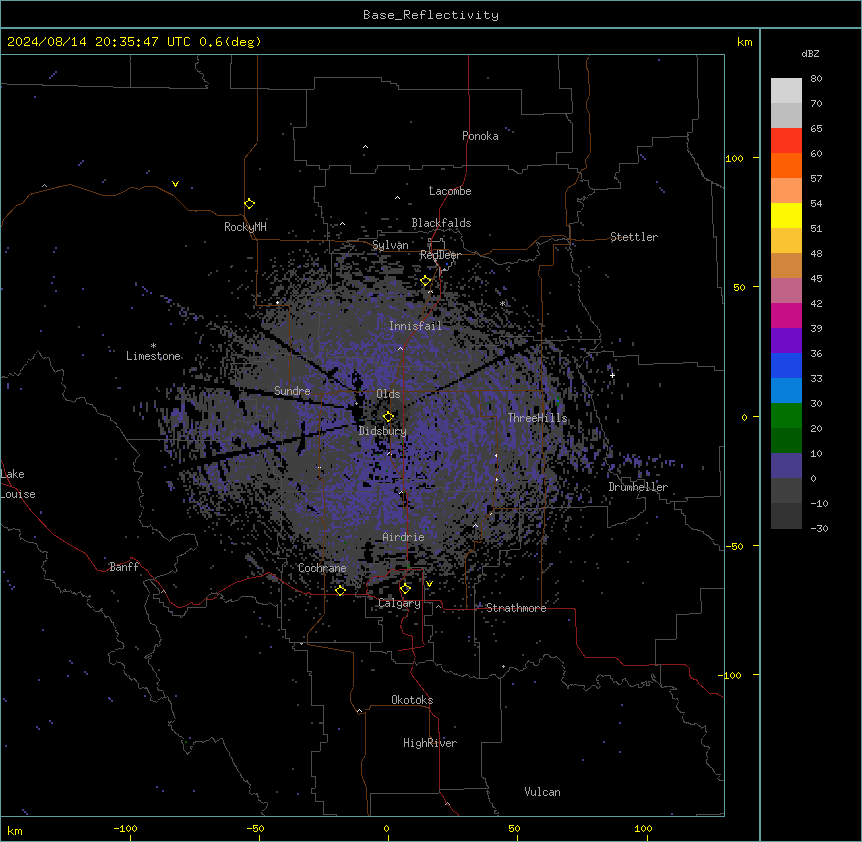Select the magenta swatch in the dBZ legend

pyautogui.click(x=786, y=315)
